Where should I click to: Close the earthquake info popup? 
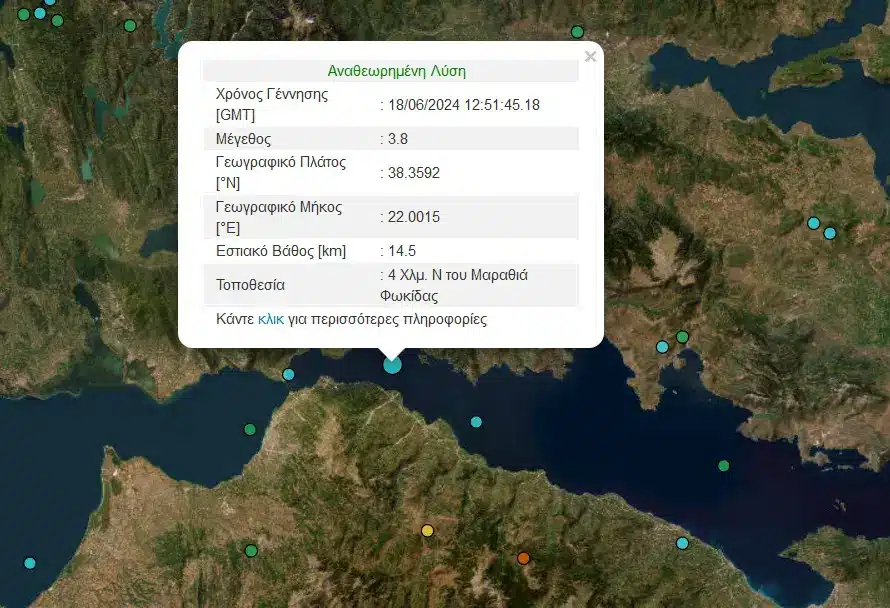pos(590,57)
